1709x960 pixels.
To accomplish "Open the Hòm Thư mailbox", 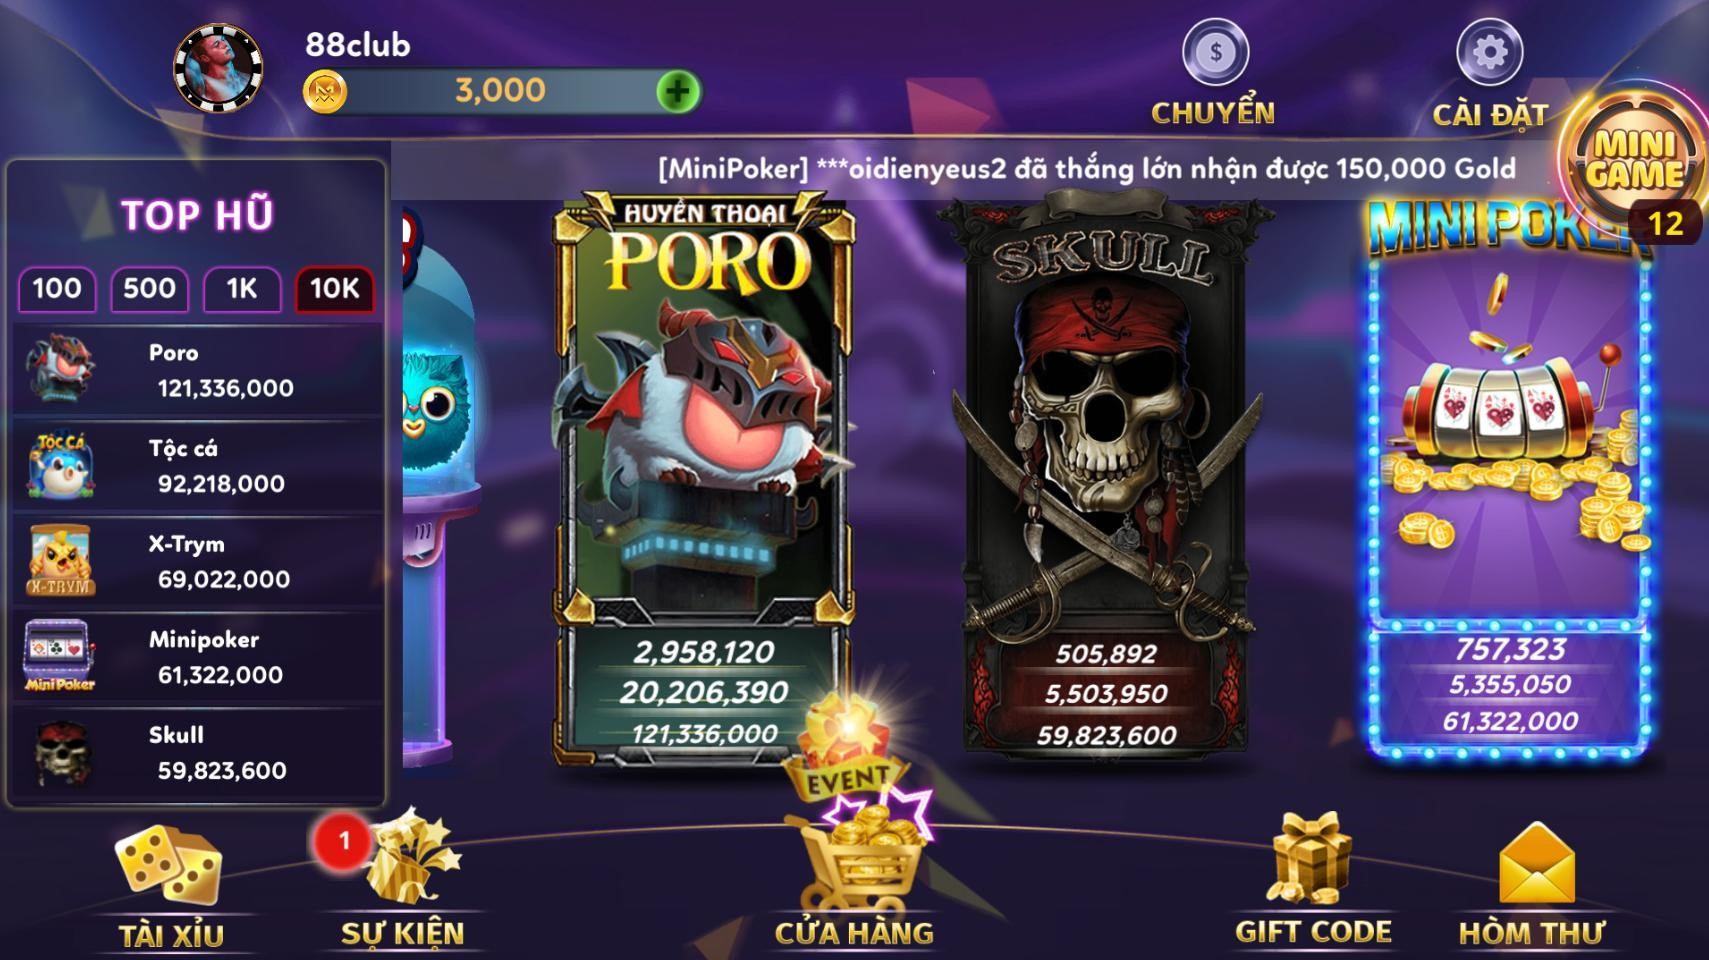I will pyautogui.click(x=1537, y=864).
